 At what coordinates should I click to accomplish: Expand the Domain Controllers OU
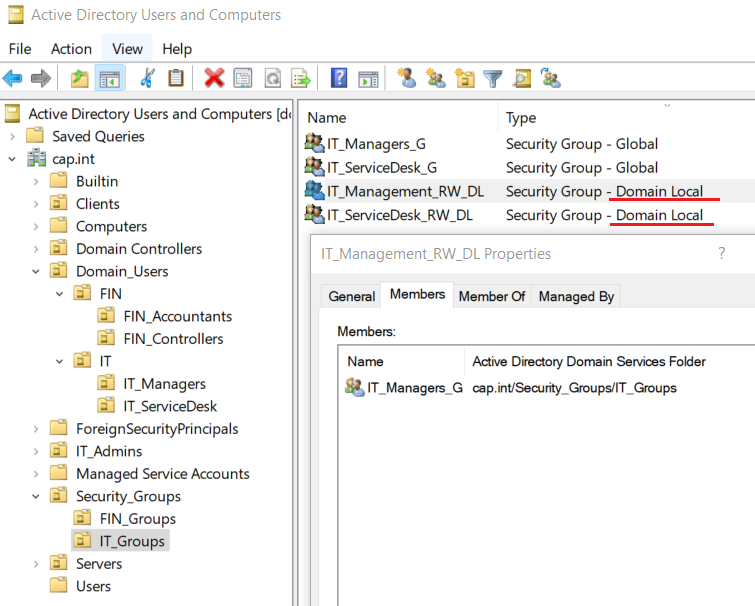pos(36,249)
